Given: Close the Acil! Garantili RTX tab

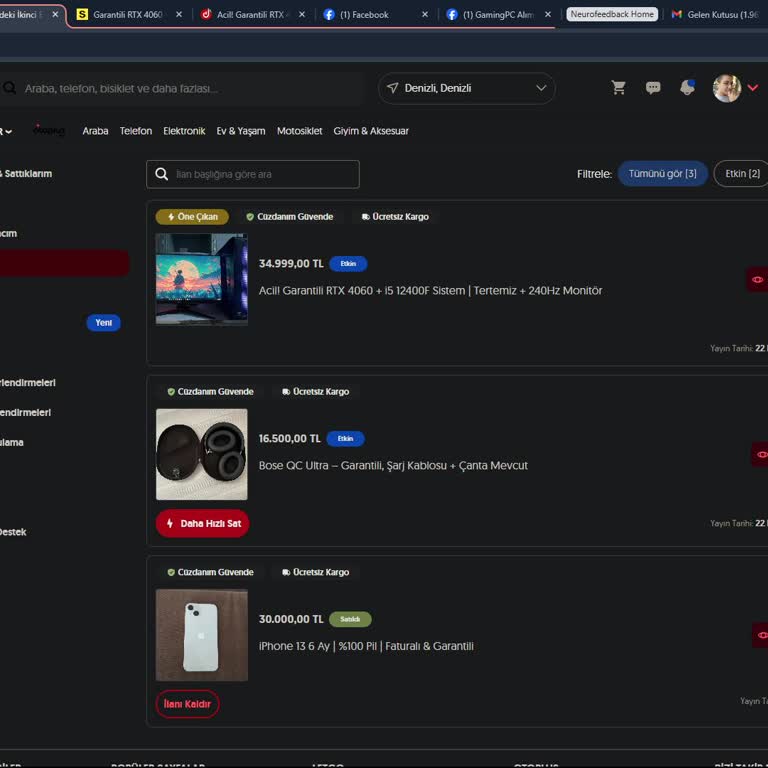Looking at the screenshot, I should (302, 14).
